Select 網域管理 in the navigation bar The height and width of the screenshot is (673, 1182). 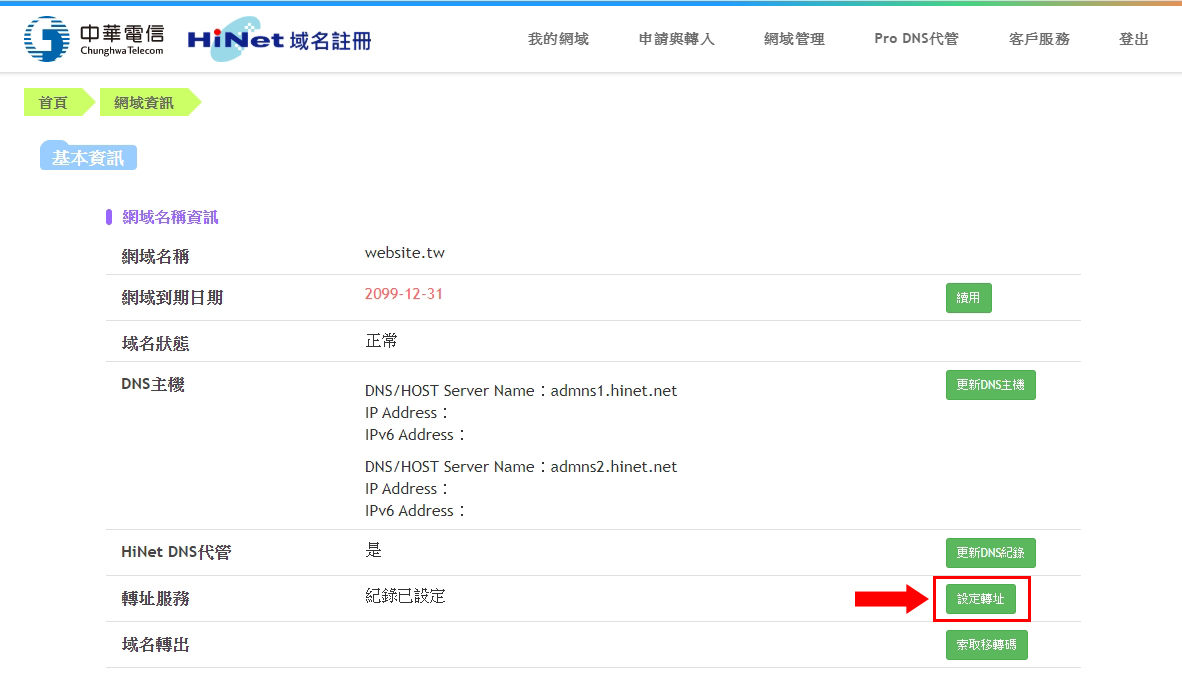coord(794,39)
